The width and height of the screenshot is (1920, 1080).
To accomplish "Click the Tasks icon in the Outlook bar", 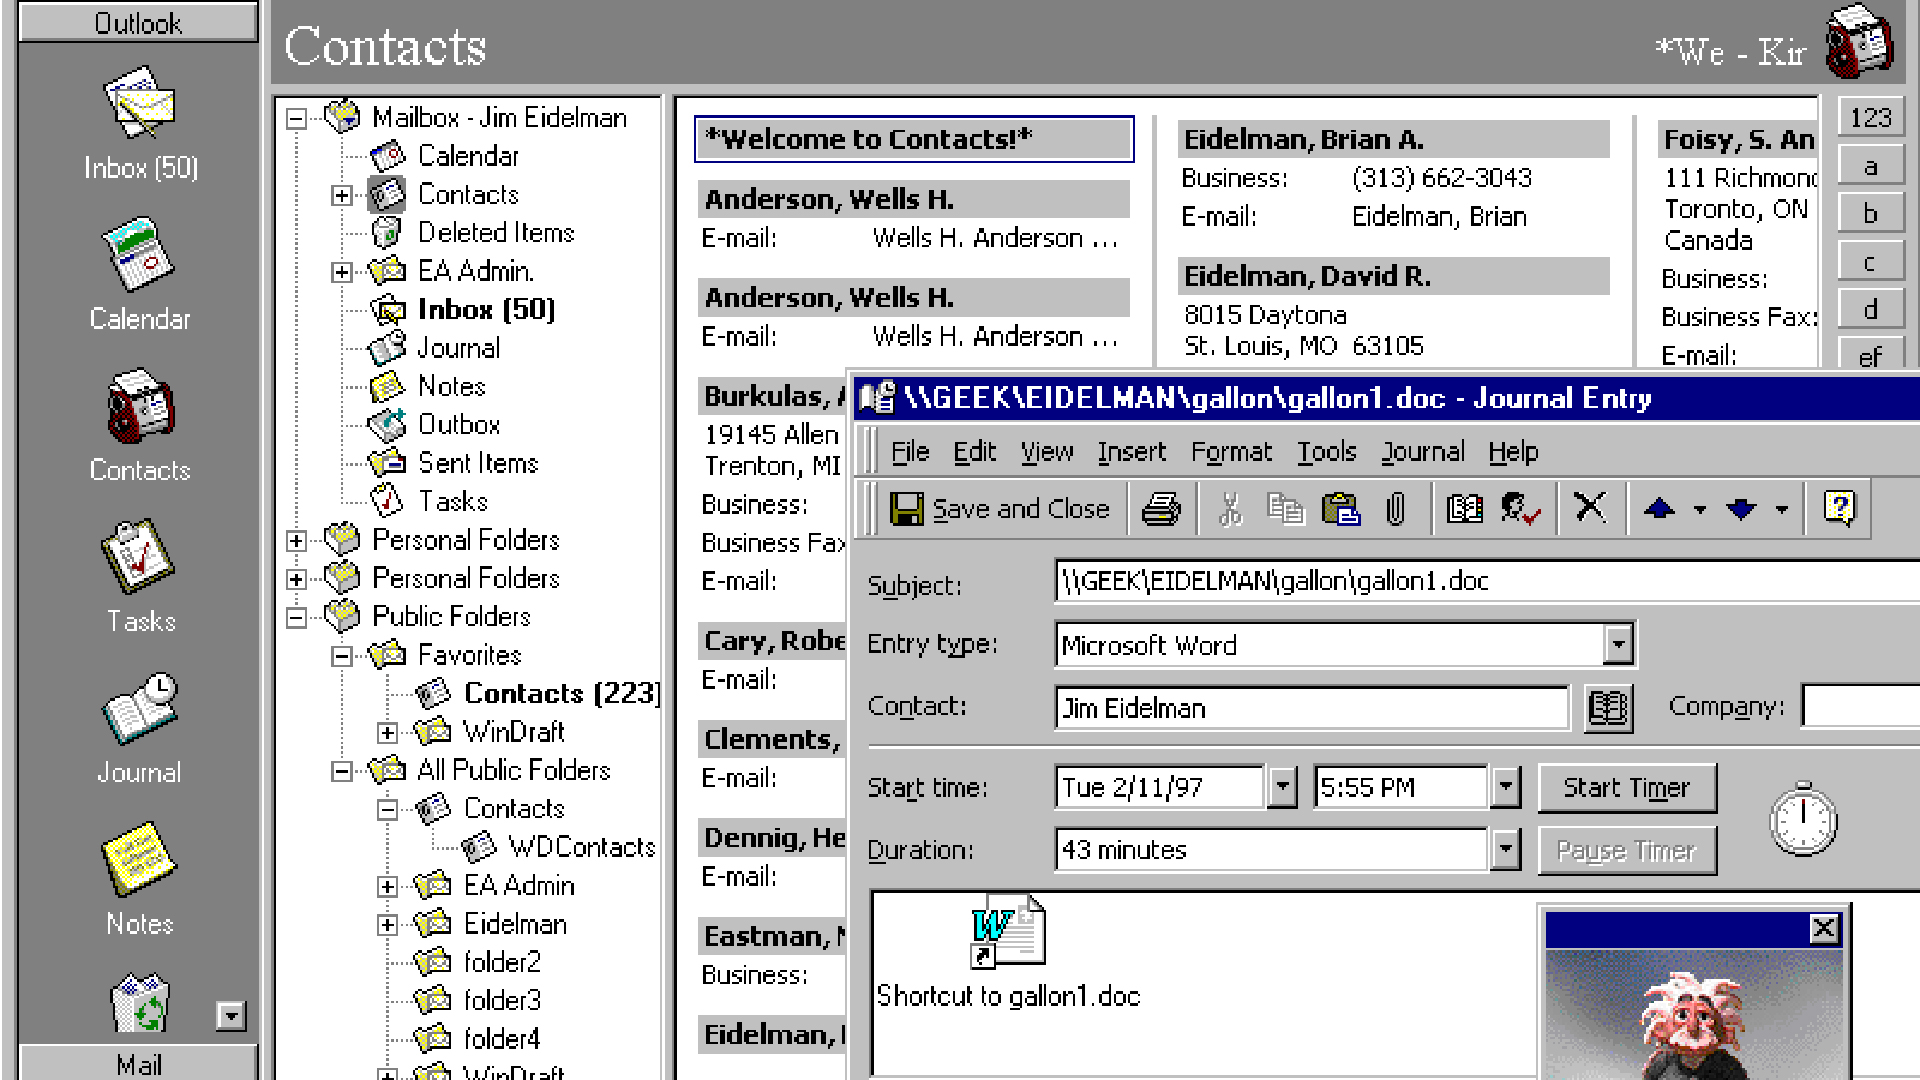I will (138, 570).
